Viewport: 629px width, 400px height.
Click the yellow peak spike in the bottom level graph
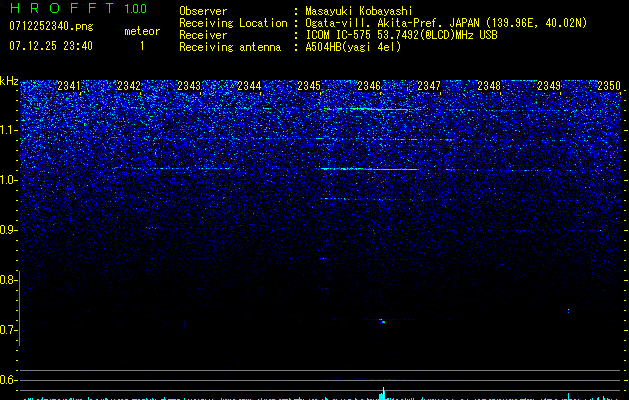coord(383,393)
